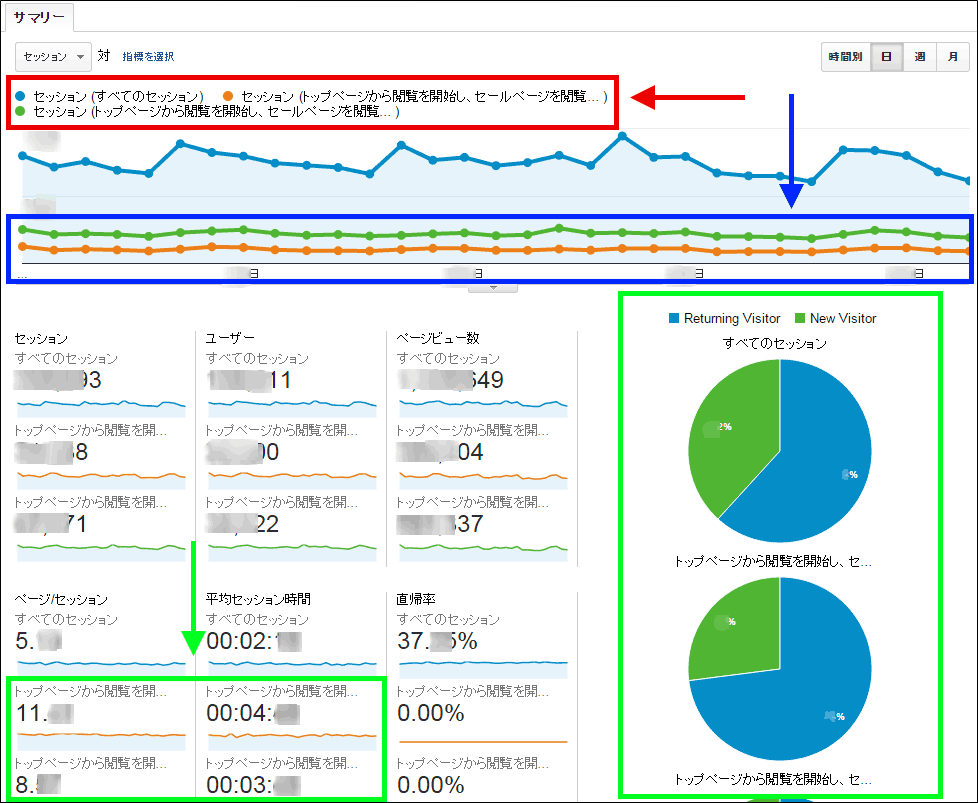Viewport: 978px width, 803px height.
Task: Switch the graph to 時間別 view
Action: click(x=845, y=57)
